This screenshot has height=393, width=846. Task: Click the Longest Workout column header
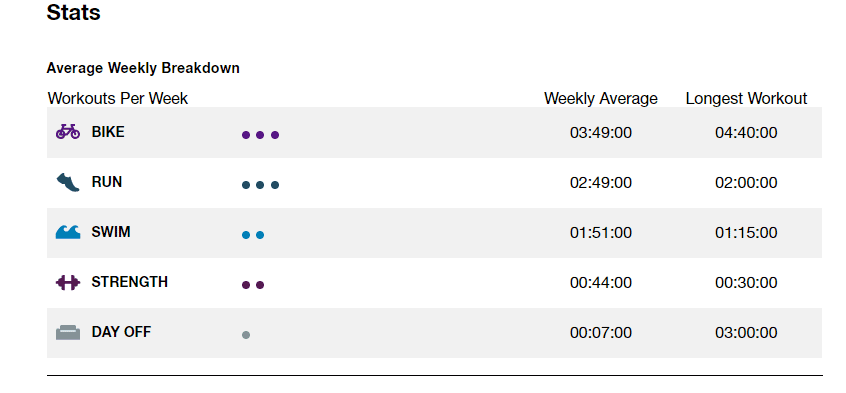click(746, 98)
